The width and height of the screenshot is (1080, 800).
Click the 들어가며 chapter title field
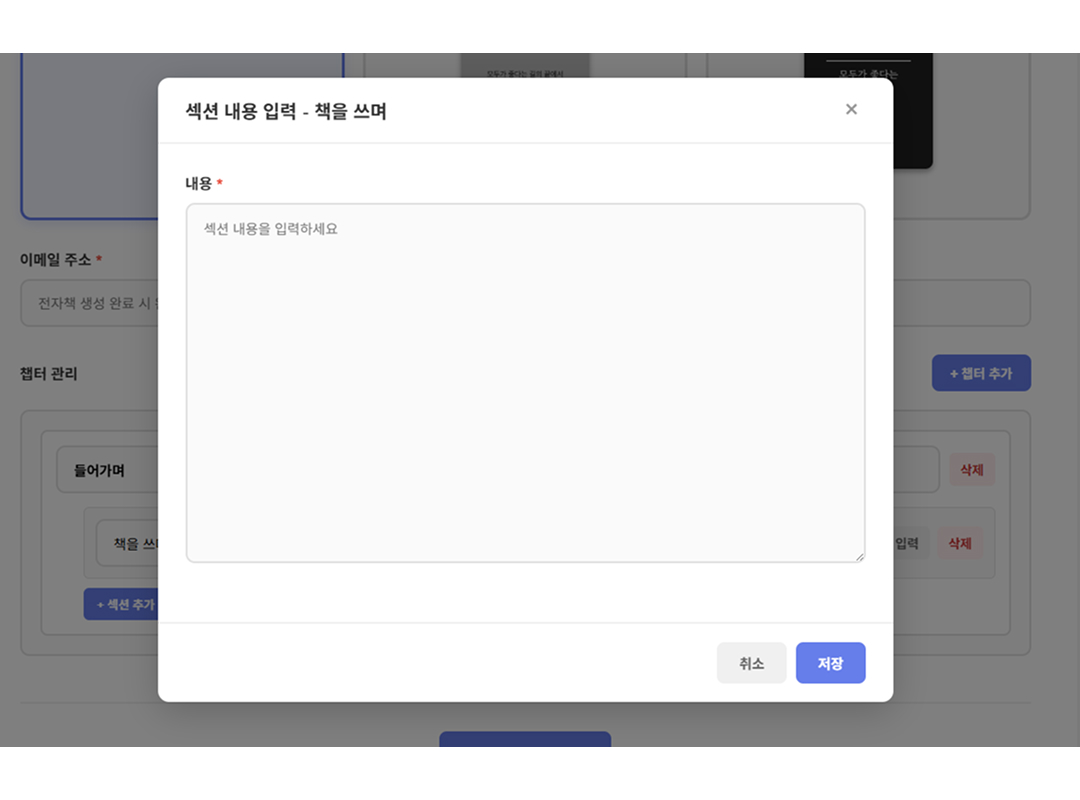coord(105,469)
